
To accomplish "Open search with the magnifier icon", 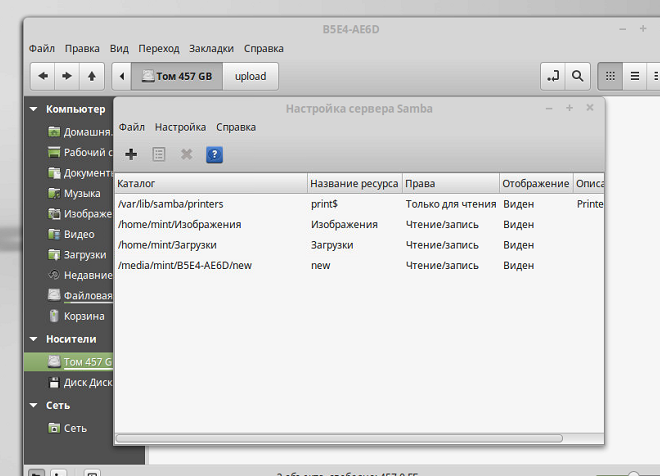I will [577, 76].
